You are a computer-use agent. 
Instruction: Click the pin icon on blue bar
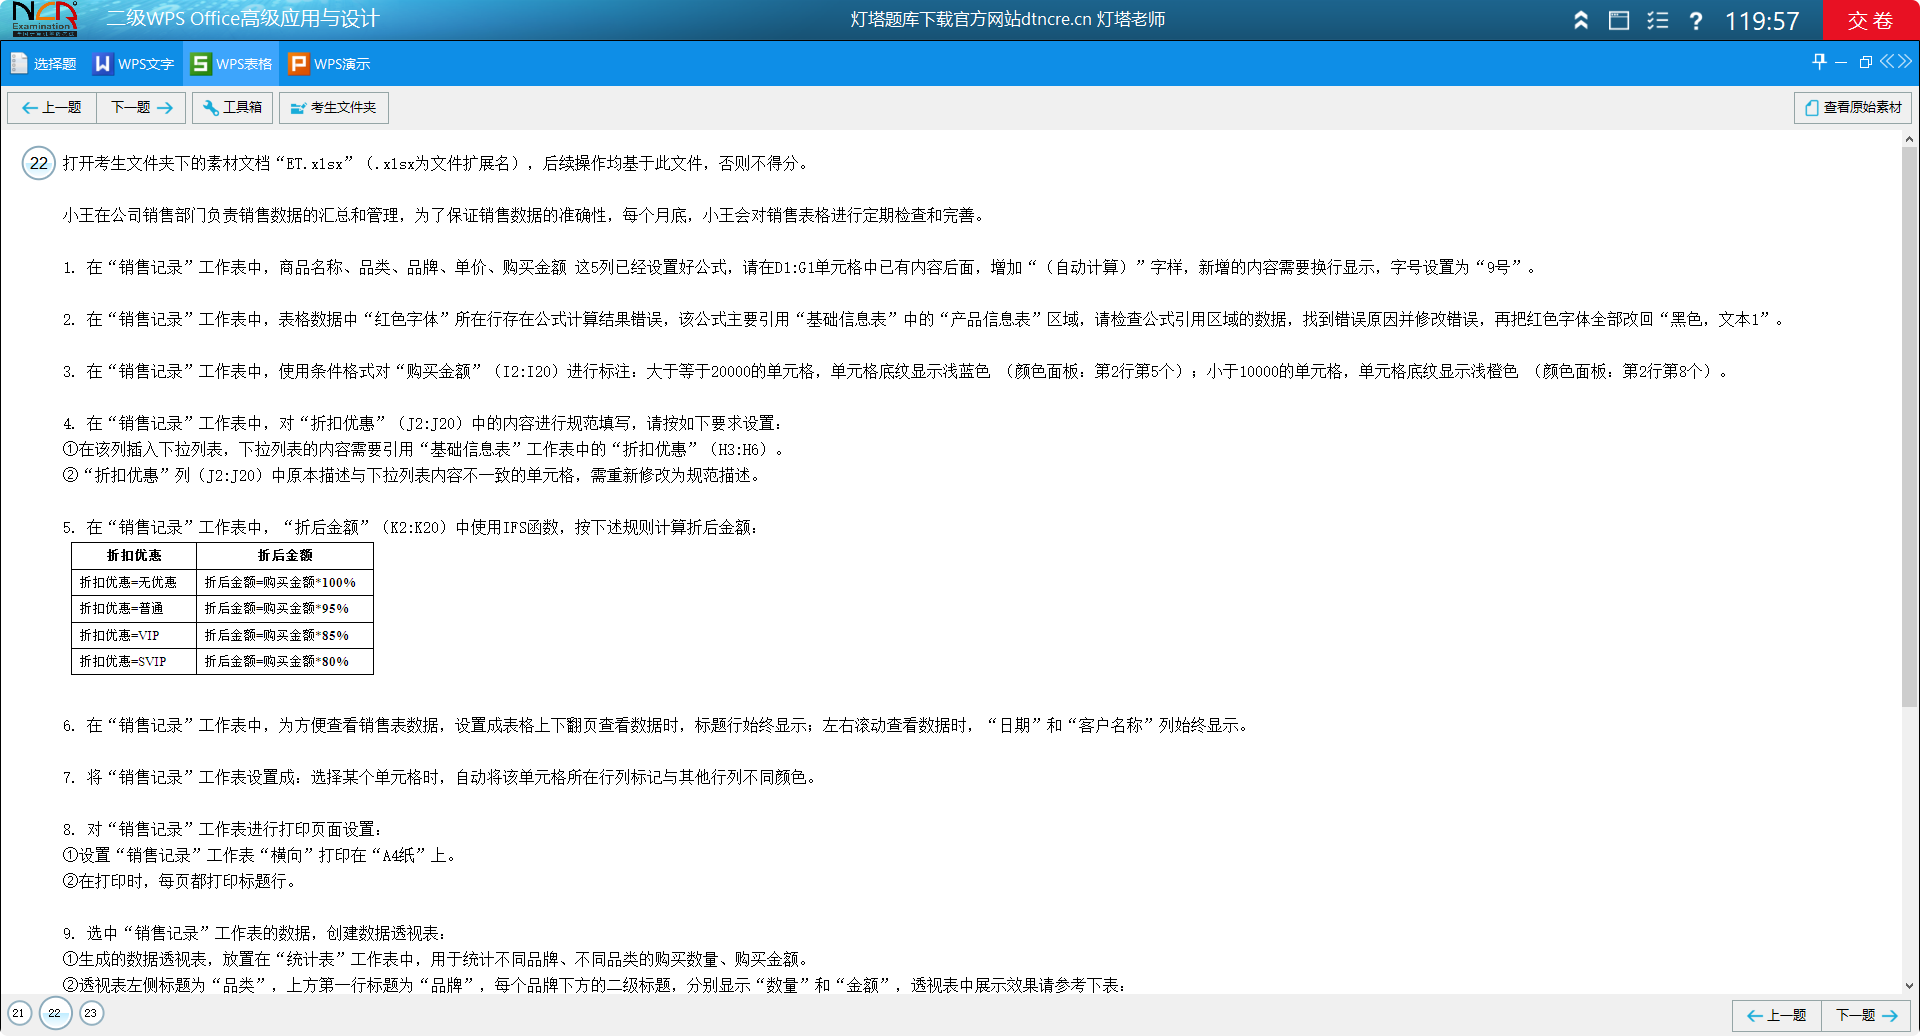pos(1819,62)
